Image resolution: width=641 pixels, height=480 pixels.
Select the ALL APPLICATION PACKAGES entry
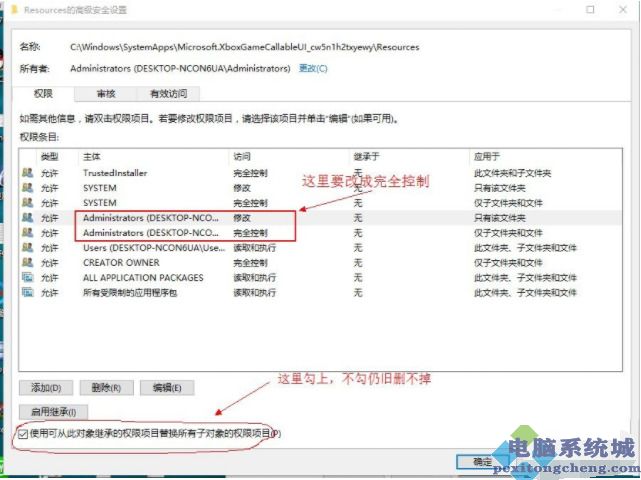tap(320, 278)
